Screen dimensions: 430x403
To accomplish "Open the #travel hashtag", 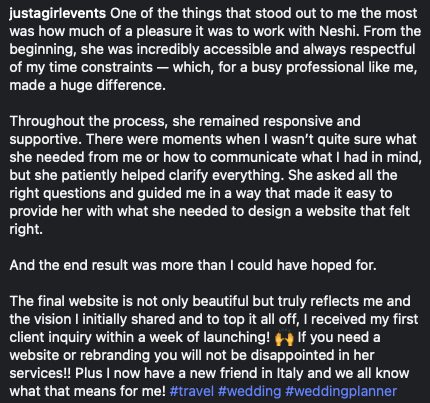I will click(192, 391).
